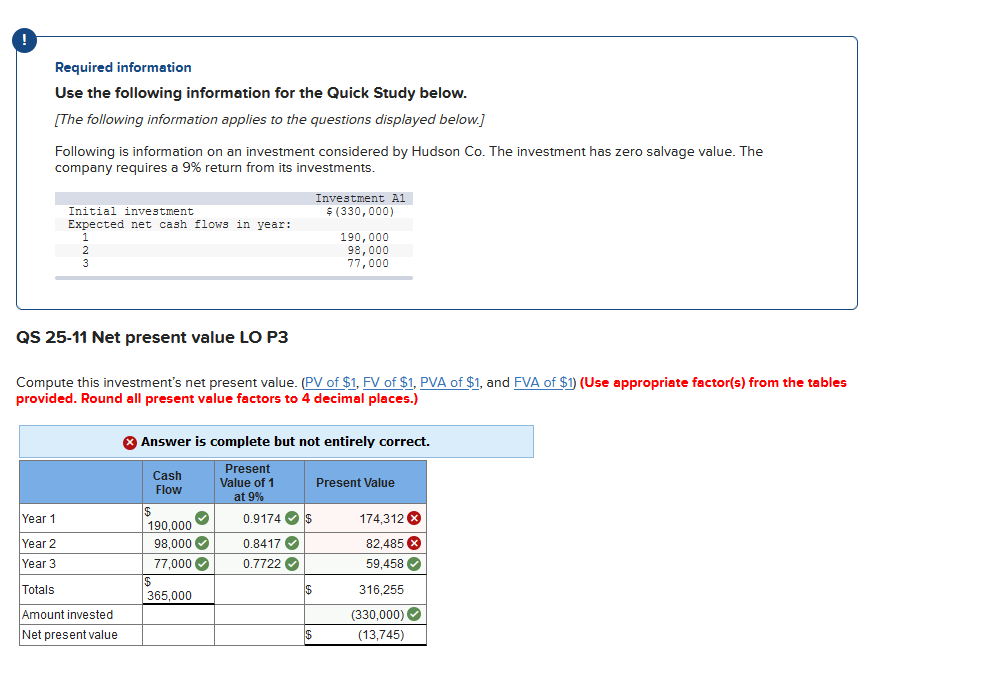Select Year 3 present value field 59,458
This screenshot has width=1001, height=699.
(365, 564)
